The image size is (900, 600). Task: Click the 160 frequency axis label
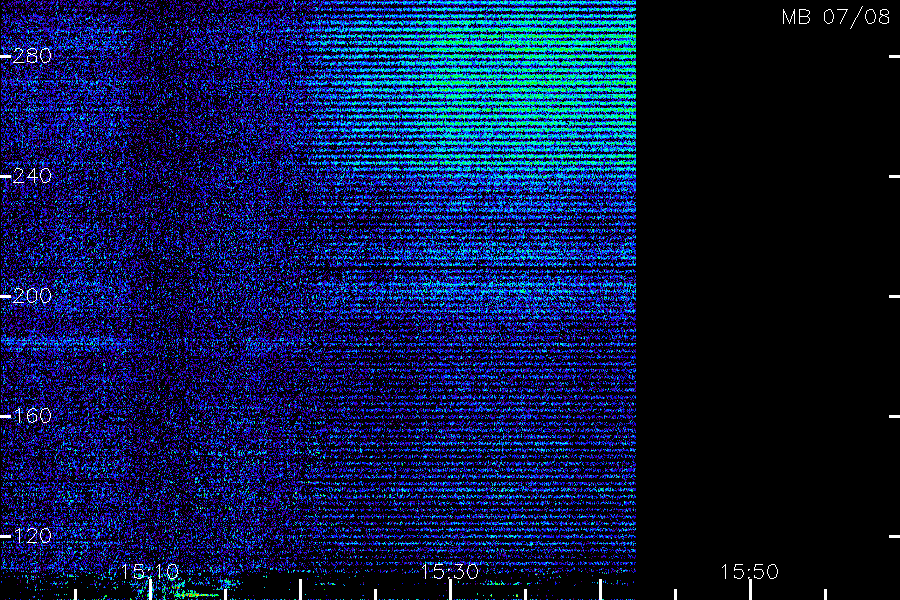click(x=32, y=416)
